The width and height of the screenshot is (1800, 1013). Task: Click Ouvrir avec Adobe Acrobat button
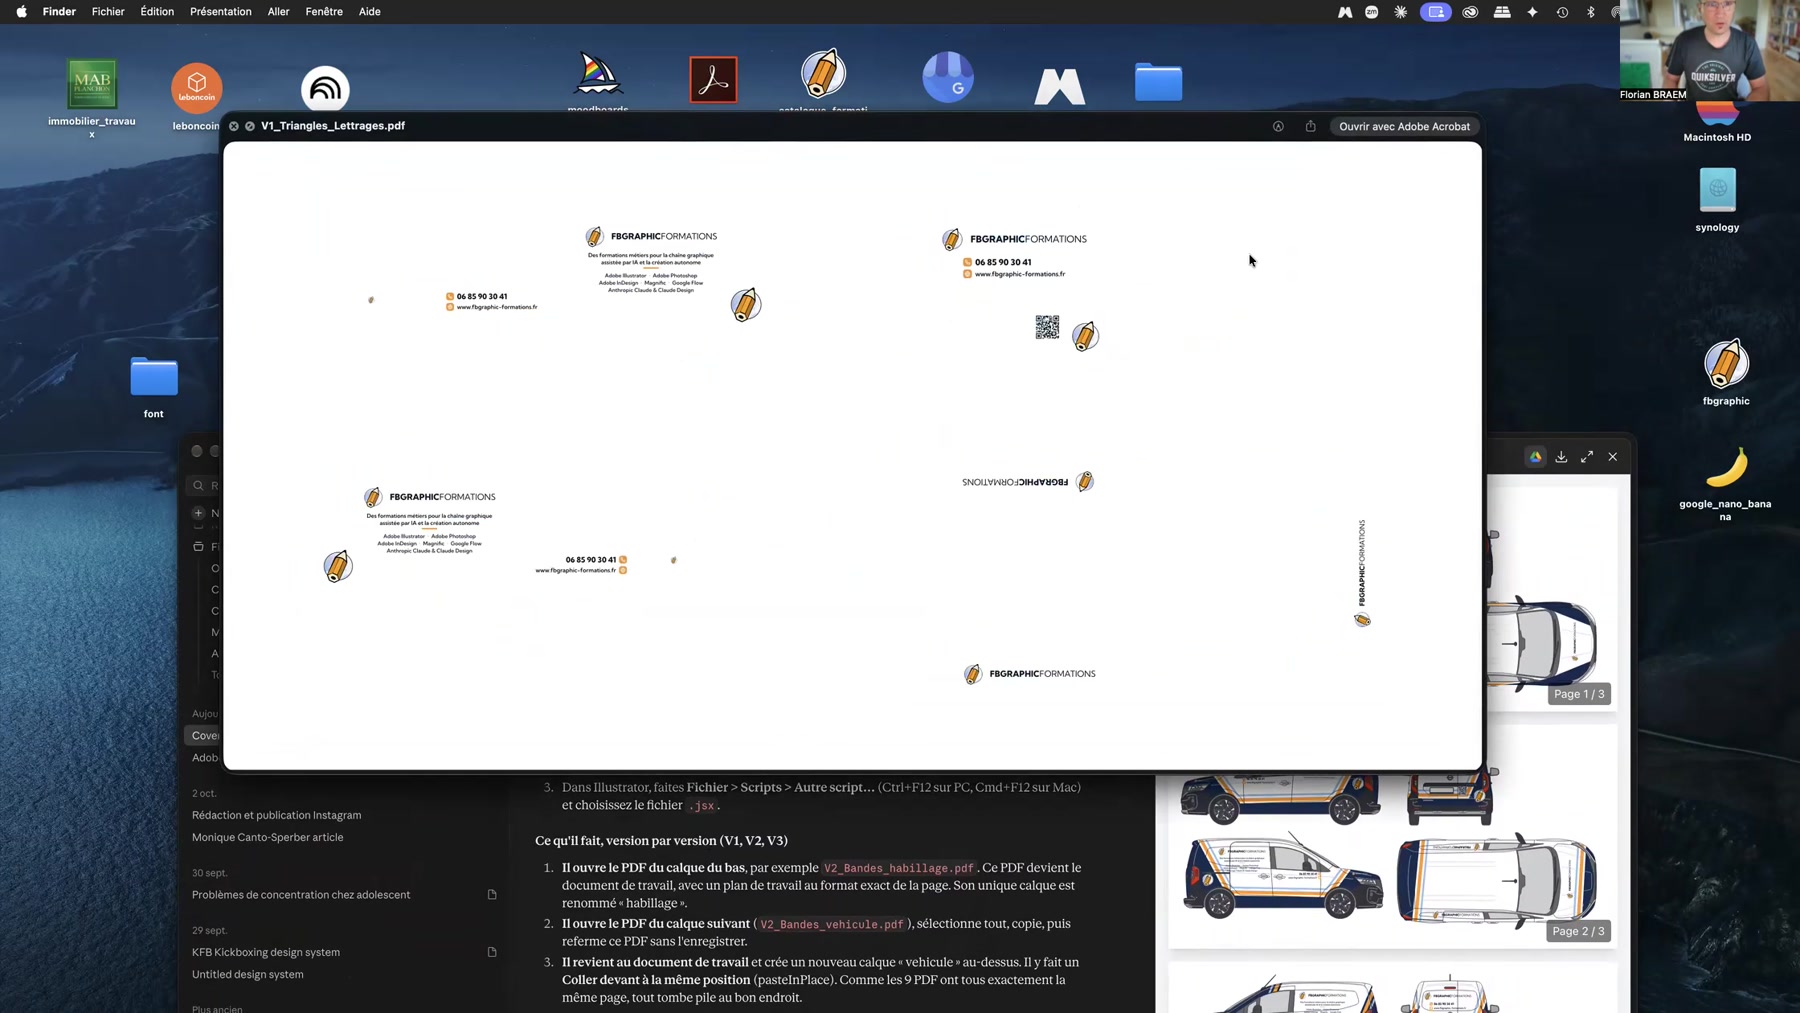click(x=1404, y=126)
